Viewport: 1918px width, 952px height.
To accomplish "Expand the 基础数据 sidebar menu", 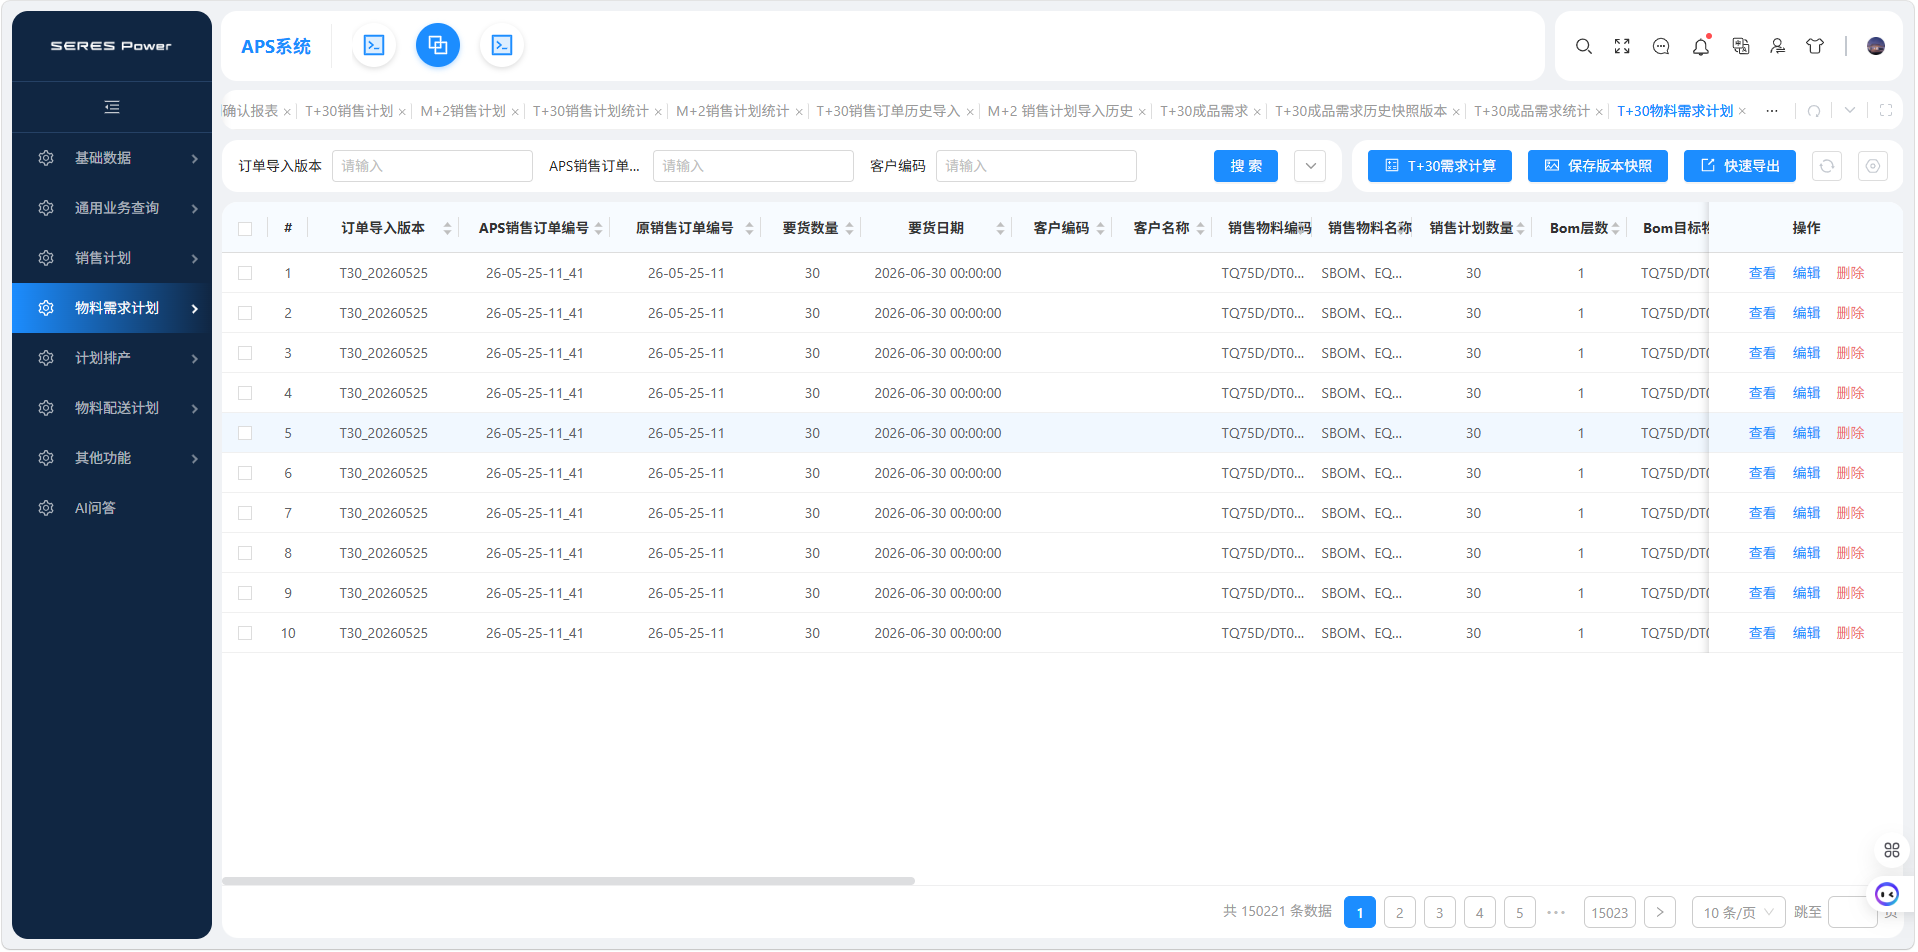I will tap(112, 158).
